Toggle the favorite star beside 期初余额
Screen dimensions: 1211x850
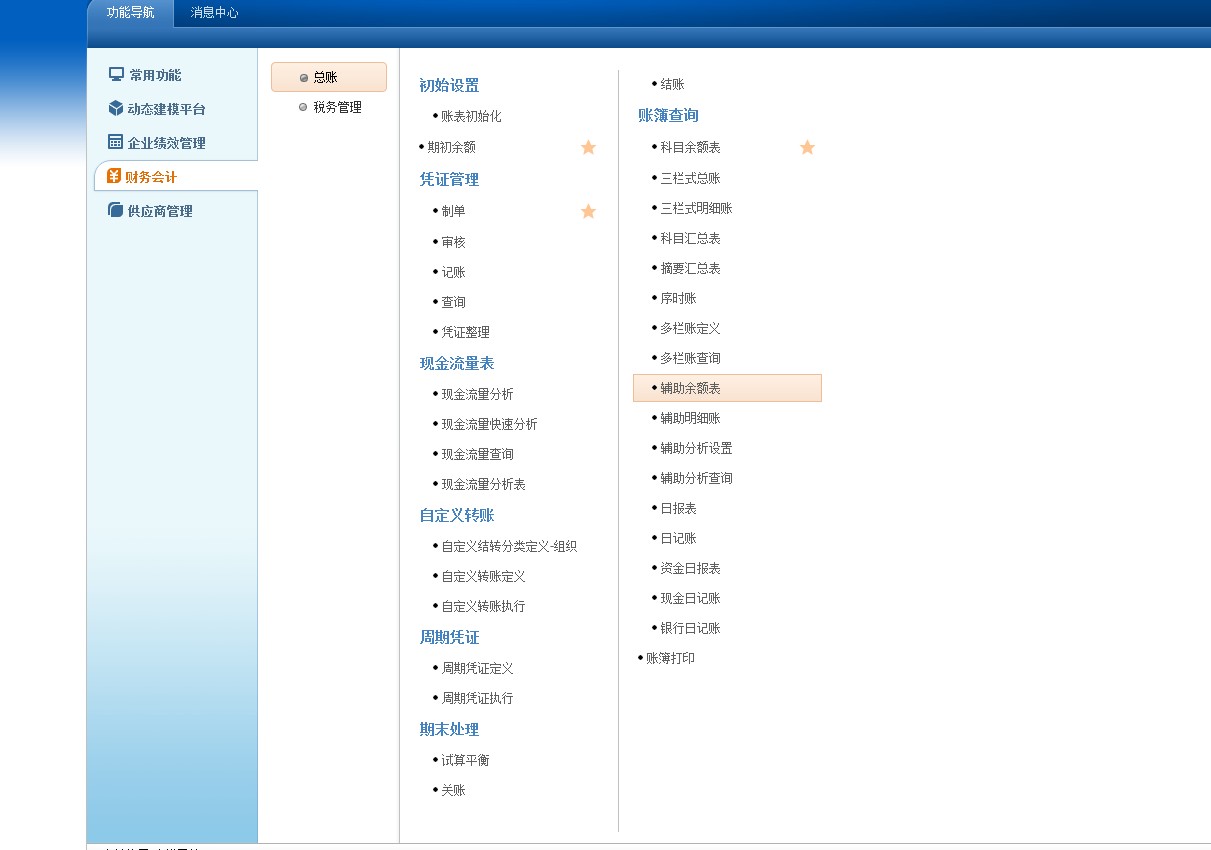point(588,147)
